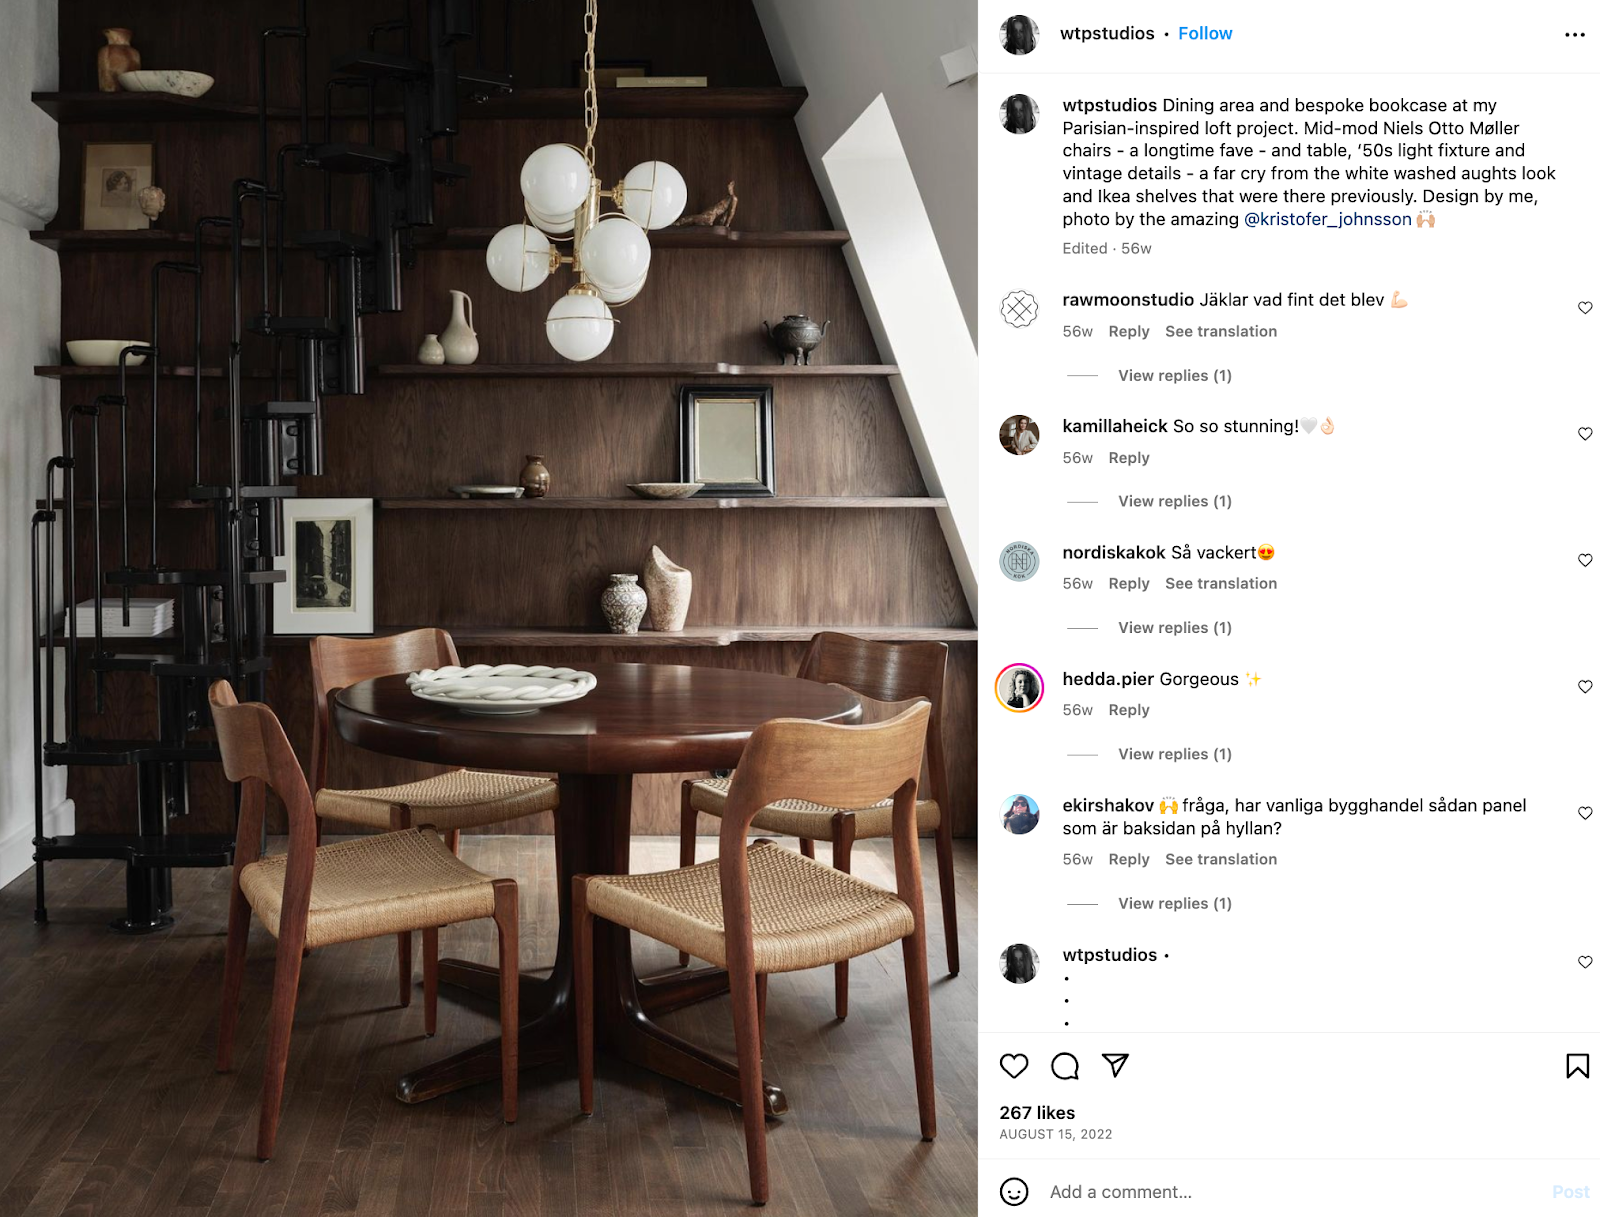Share the post via paper plane icon
1600x1217 pixels.
coord(1115,1066)
